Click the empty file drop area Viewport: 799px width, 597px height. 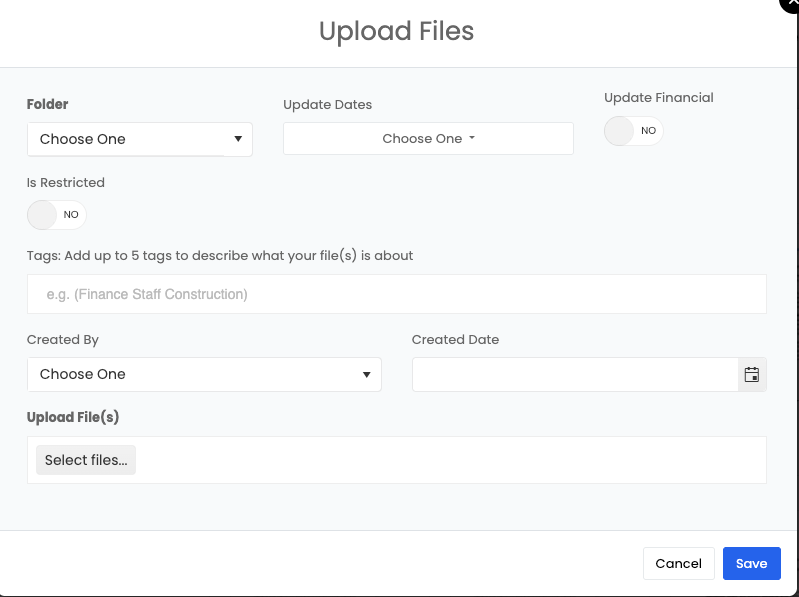pyautogui.click(x=450, y=460)
